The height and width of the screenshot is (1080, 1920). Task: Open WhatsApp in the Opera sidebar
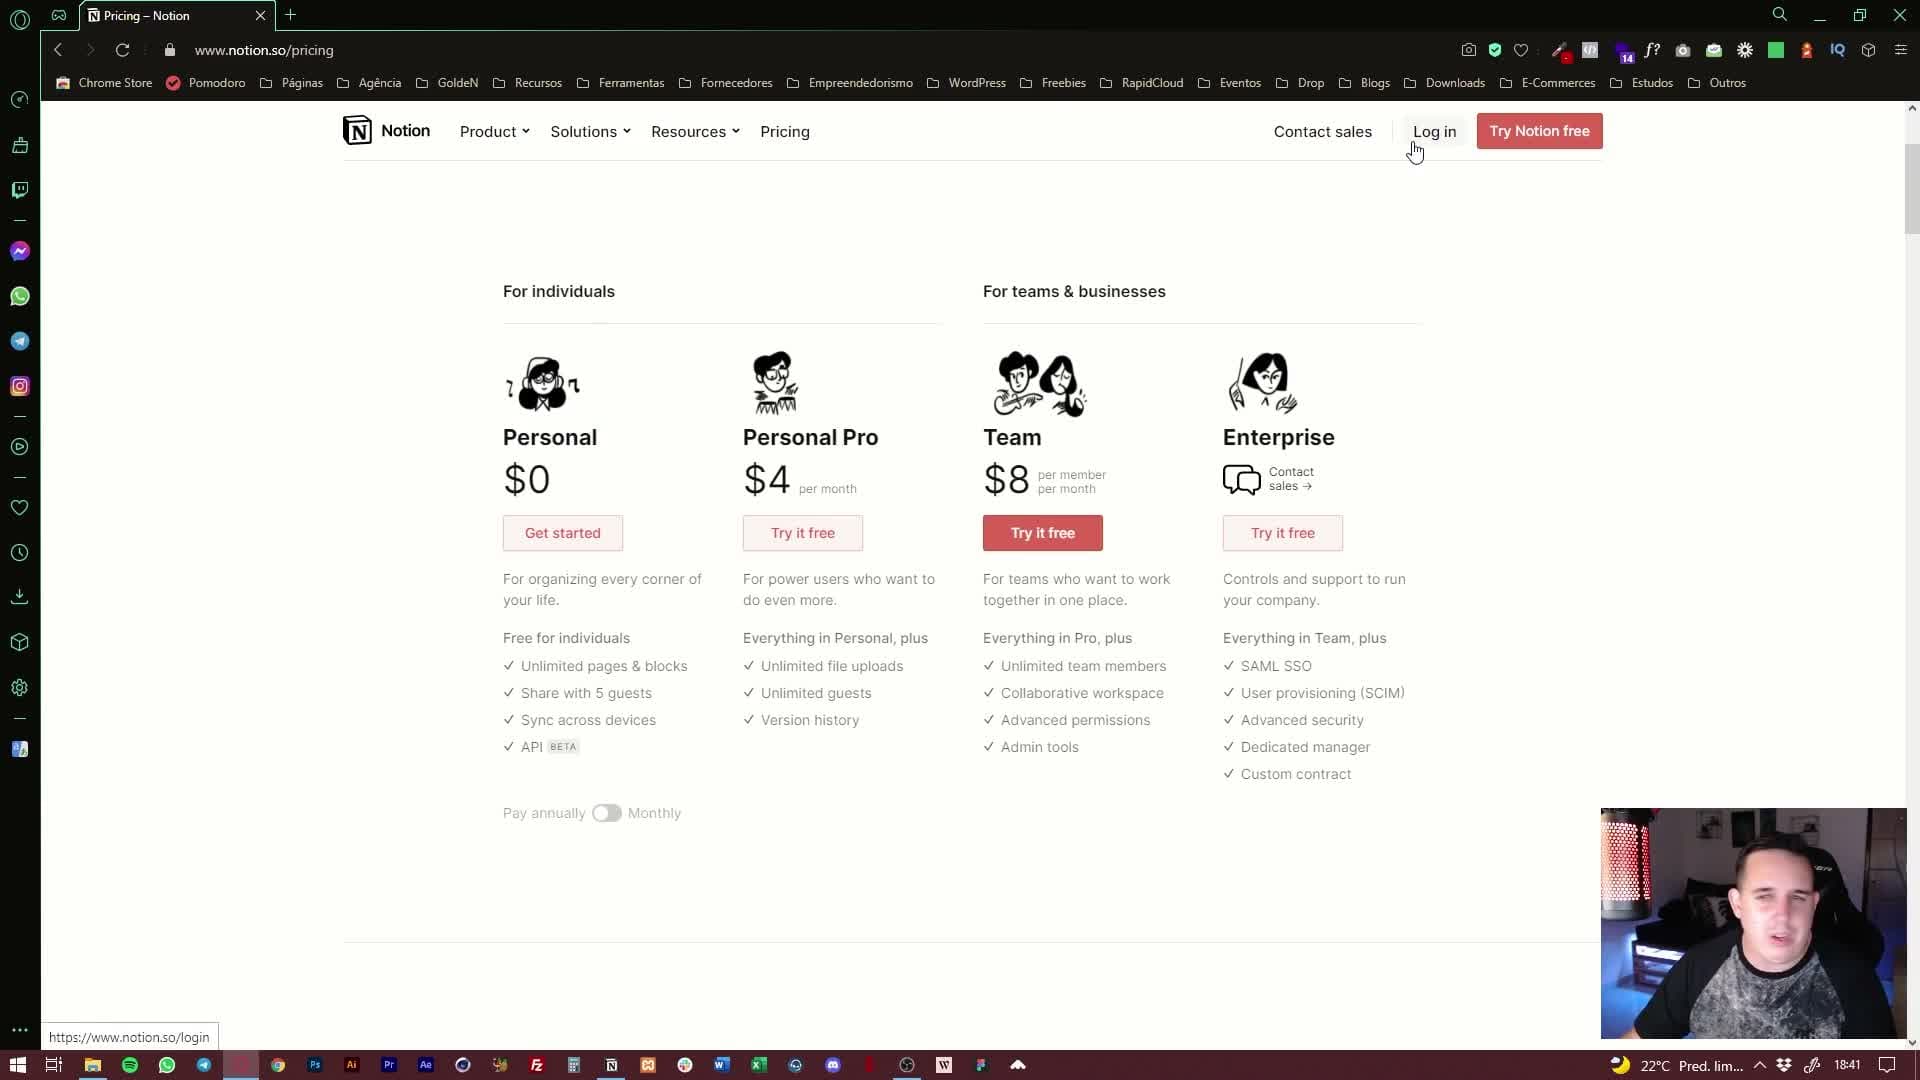pyautogui.click(x=20, y=296)
